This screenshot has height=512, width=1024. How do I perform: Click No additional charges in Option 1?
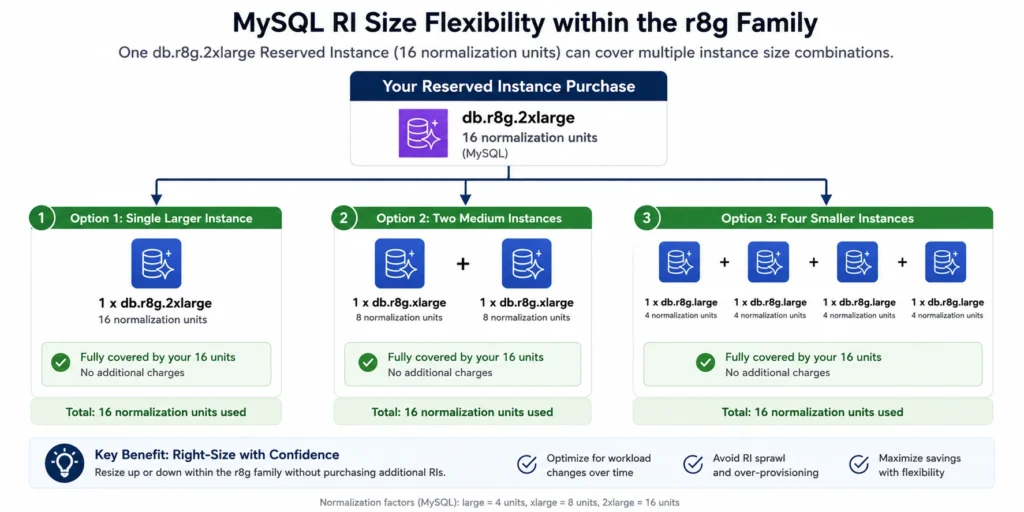tap(133, 372)
